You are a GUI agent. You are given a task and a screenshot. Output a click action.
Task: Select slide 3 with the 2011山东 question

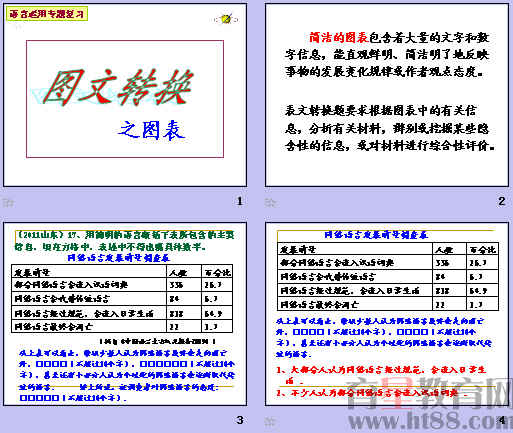tap(125, 314)
